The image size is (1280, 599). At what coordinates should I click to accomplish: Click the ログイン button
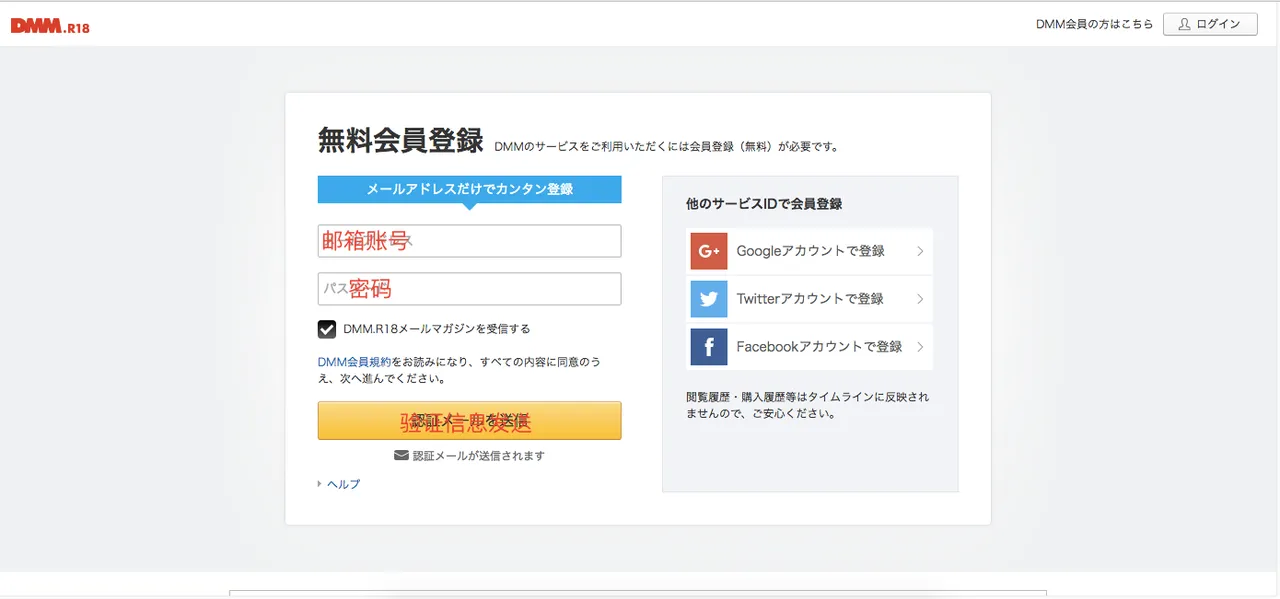click(x=1210, y=24)
